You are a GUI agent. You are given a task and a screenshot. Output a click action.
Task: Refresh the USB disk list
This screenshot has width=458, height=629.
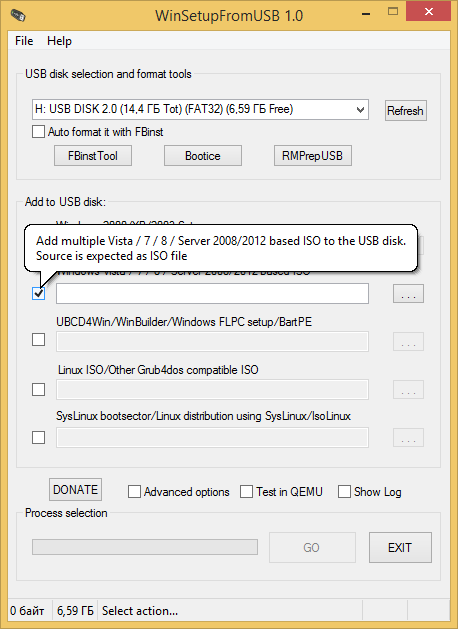[405, 111]
